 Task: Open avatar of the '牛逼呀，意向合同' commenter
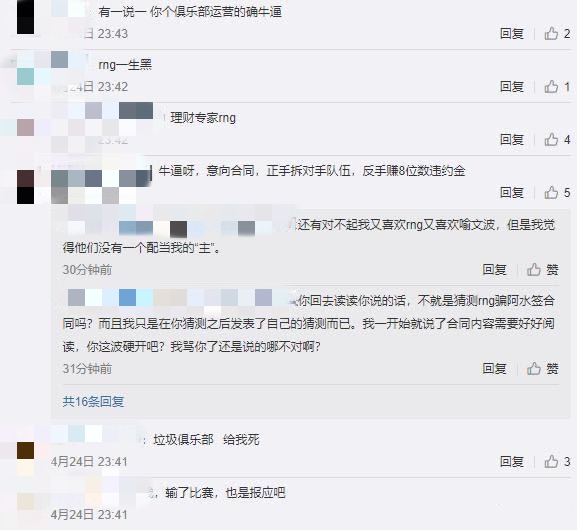pos(25,187)
